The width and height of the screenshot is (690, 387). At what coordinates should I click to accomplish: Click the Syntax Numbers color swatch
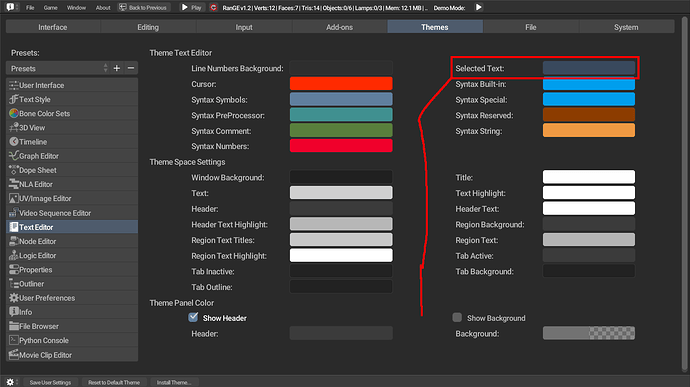(341, 146)
